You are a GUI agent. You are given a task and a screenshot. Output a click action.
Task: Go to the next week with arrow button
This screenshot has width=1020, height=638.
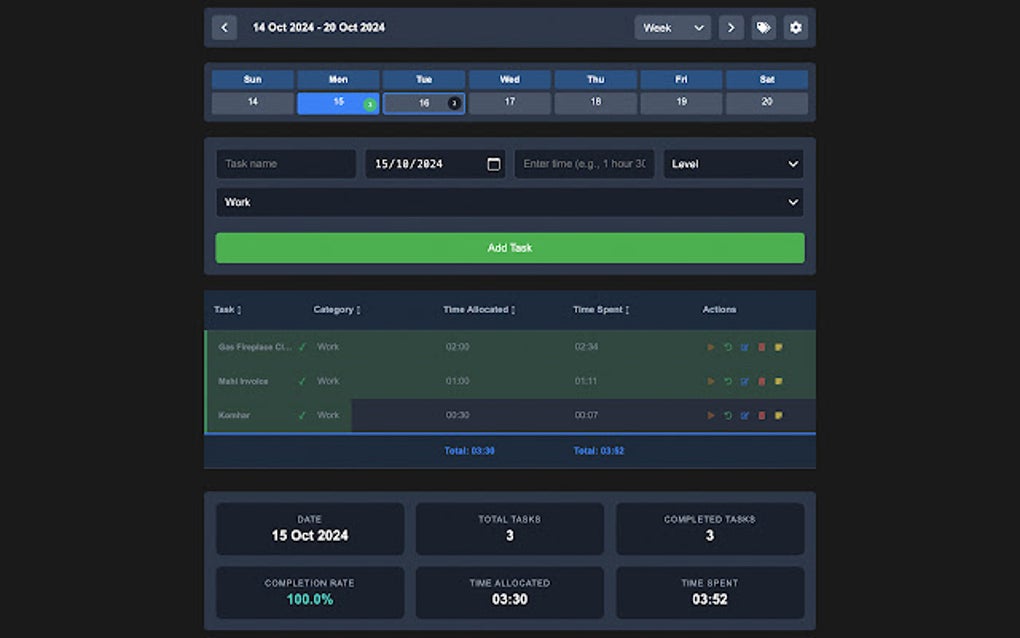click(x=731, y=27)
